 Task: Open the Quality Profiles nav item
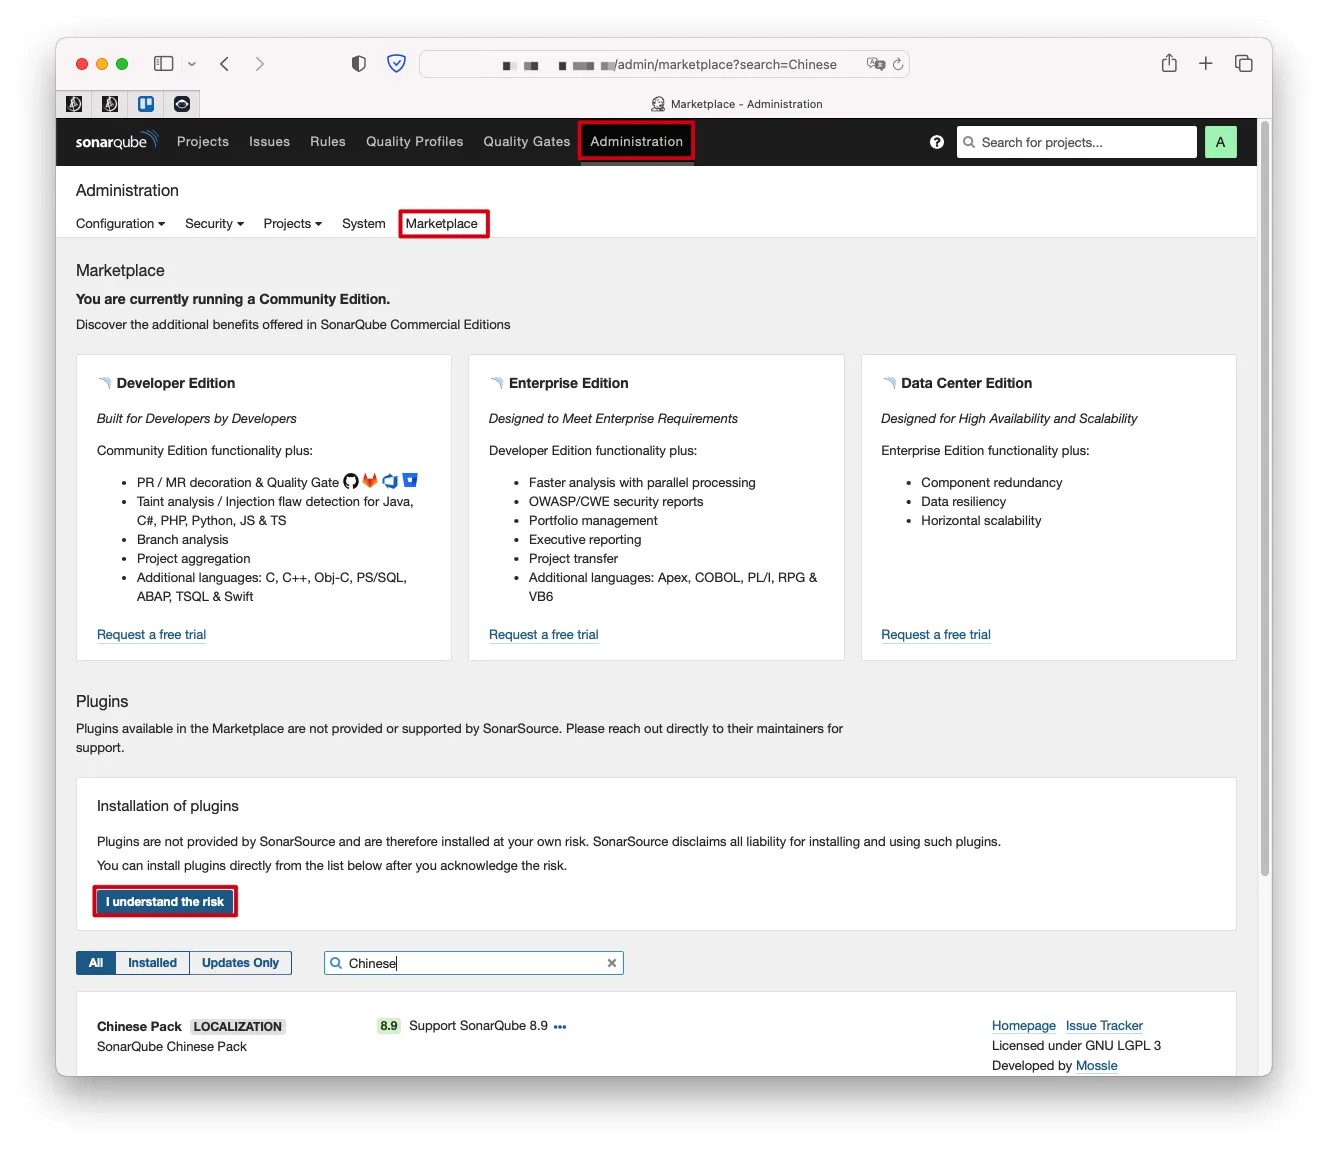[x=414, y=142]
